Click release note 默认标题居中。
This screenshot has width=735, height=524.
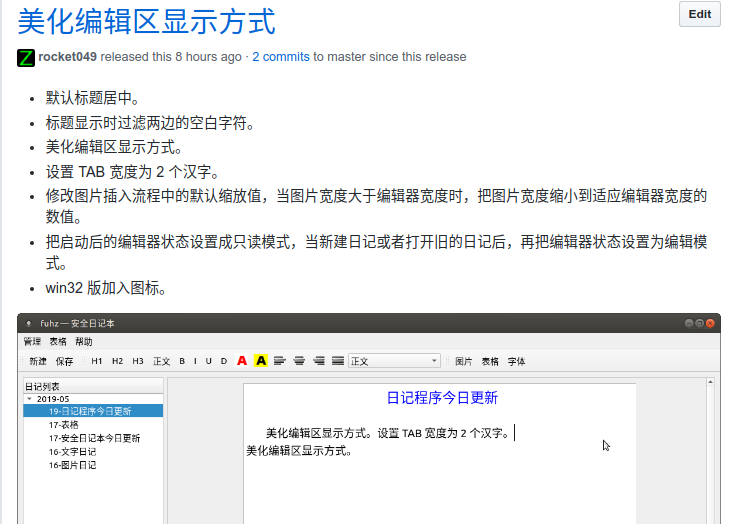(x=93, y=98)
